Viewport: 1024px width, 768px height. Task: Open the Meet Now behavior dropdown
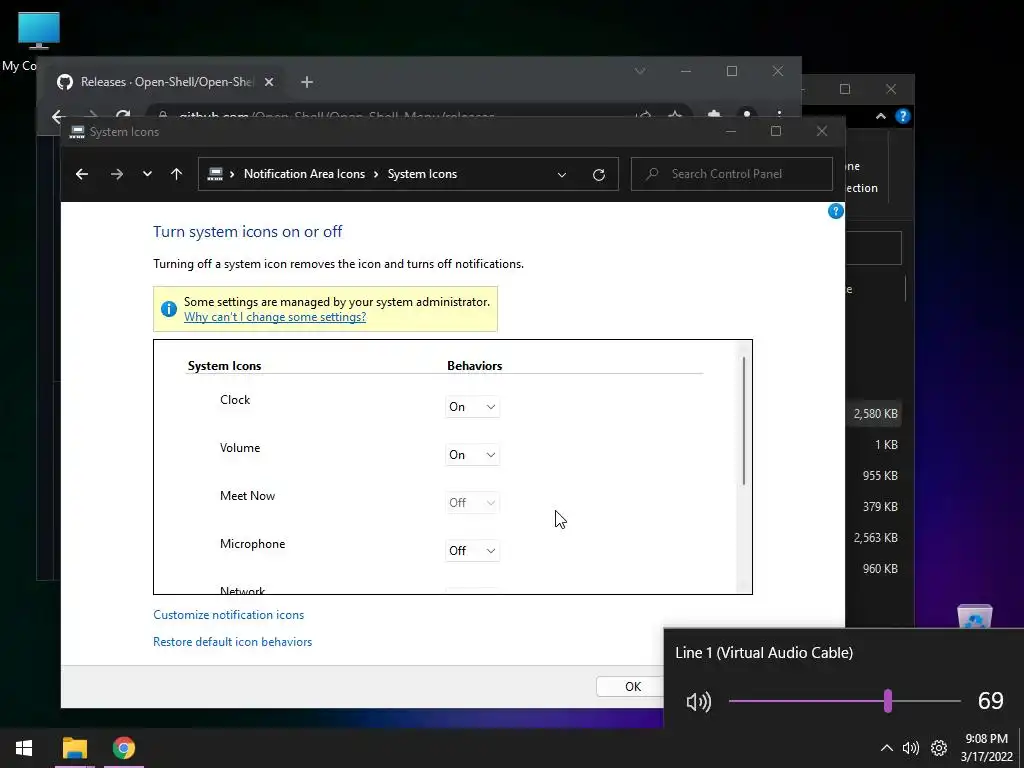(x=472, y=503)
